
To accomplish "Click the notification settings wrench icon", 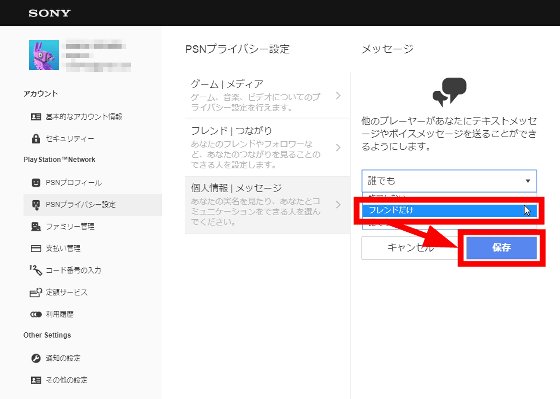I will tap(36, 358).
